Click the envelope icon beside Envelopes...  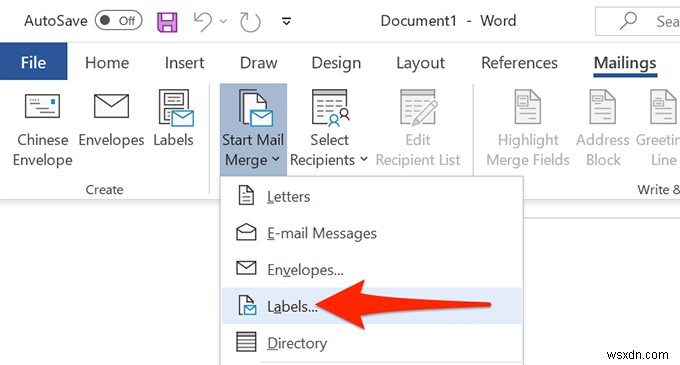point(246,267)
